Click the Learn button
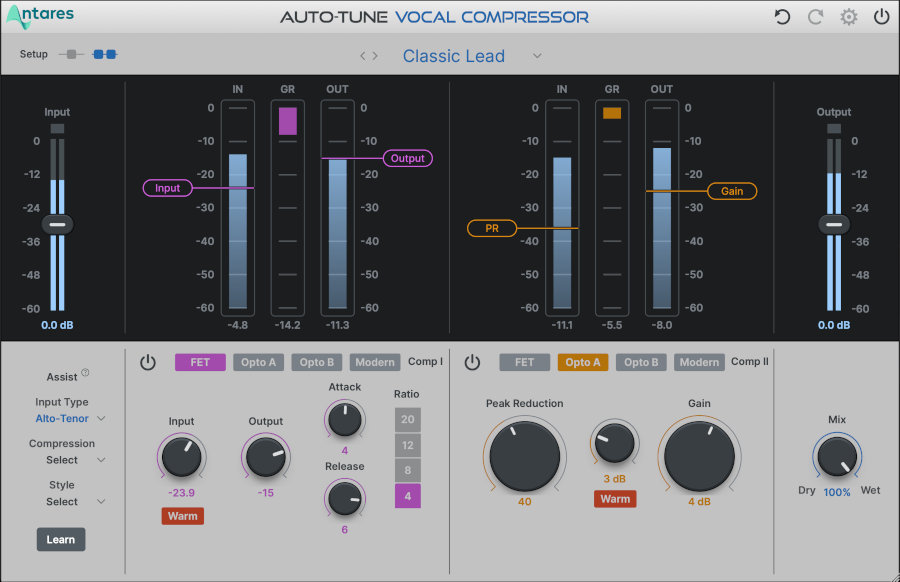This screenshot has height=582, width=900. [x=61, y=539]
